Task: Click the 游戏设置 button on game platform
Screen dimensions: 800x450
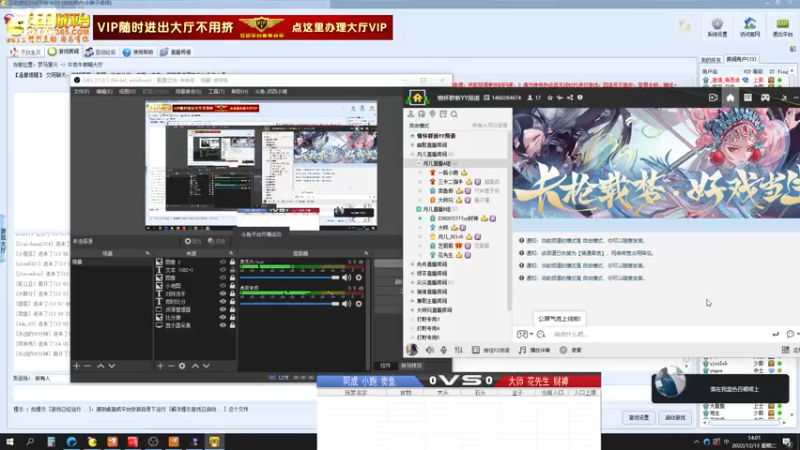Action: 639,417
